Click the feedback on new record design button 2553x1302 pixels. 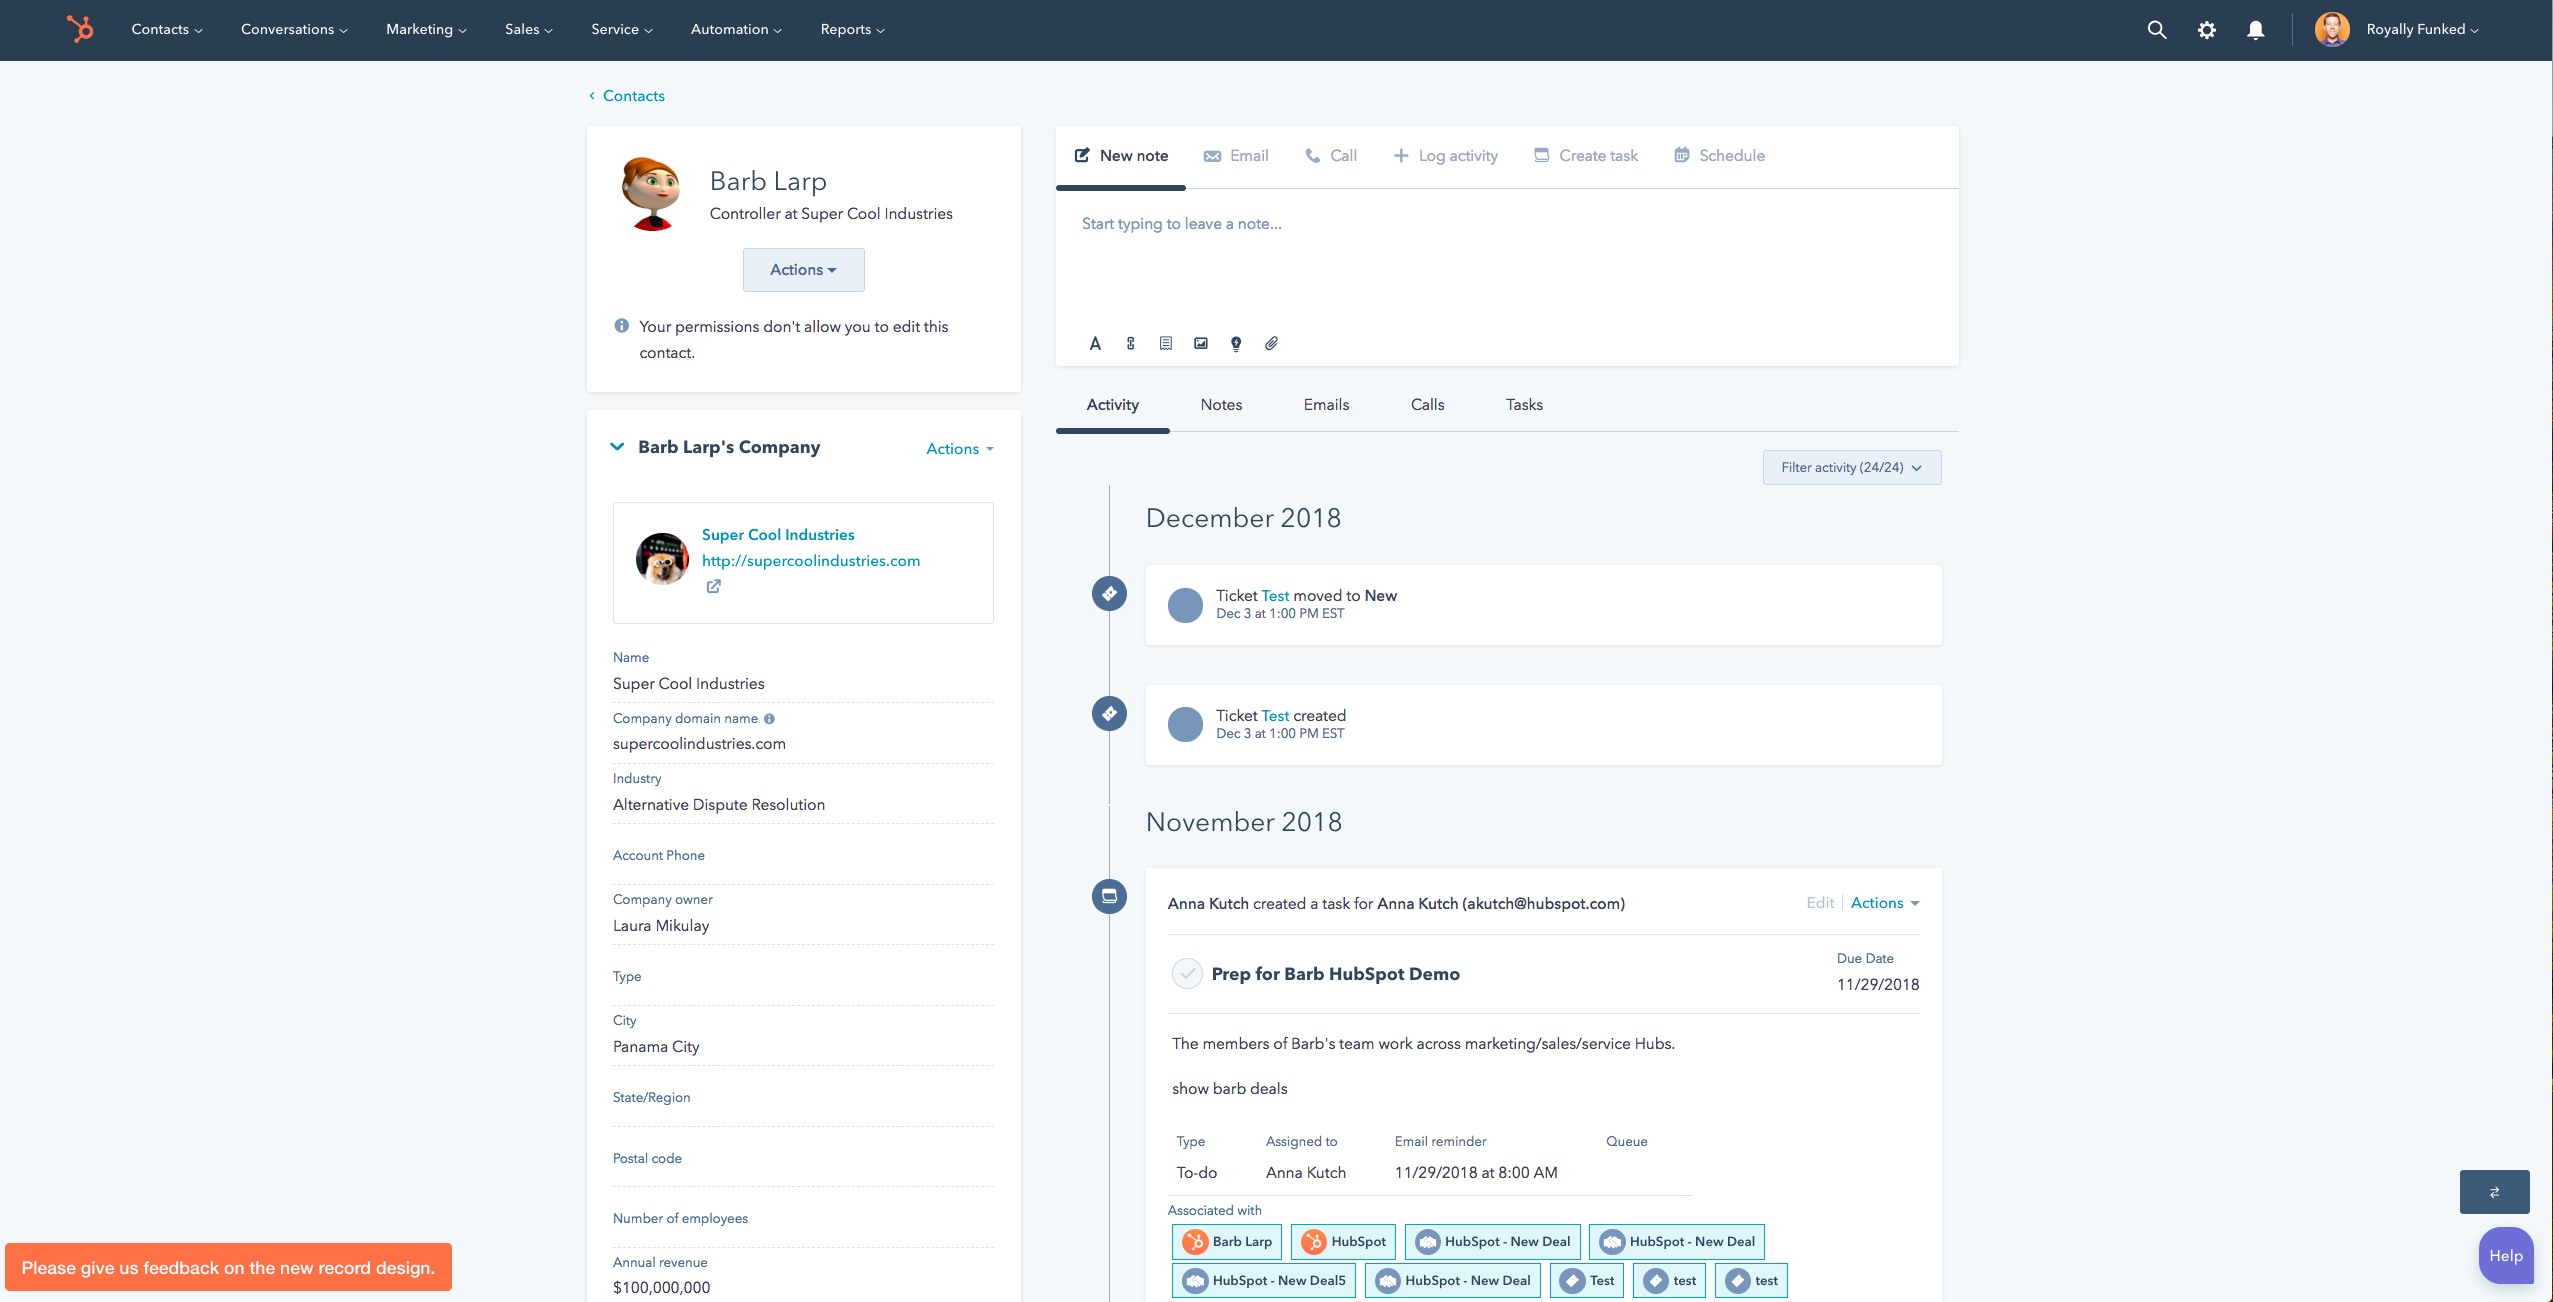pyautogui.click(x=228, y=1268)
